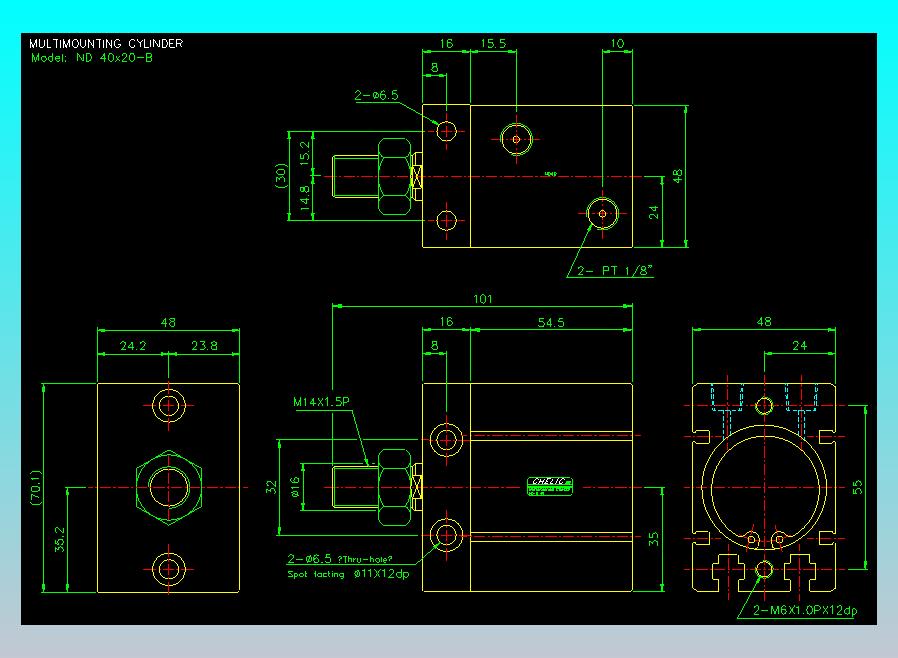Screen dimensions: 898x658
Task: Select the 23.8 dimension value
Action: click(x=204, y=346)
